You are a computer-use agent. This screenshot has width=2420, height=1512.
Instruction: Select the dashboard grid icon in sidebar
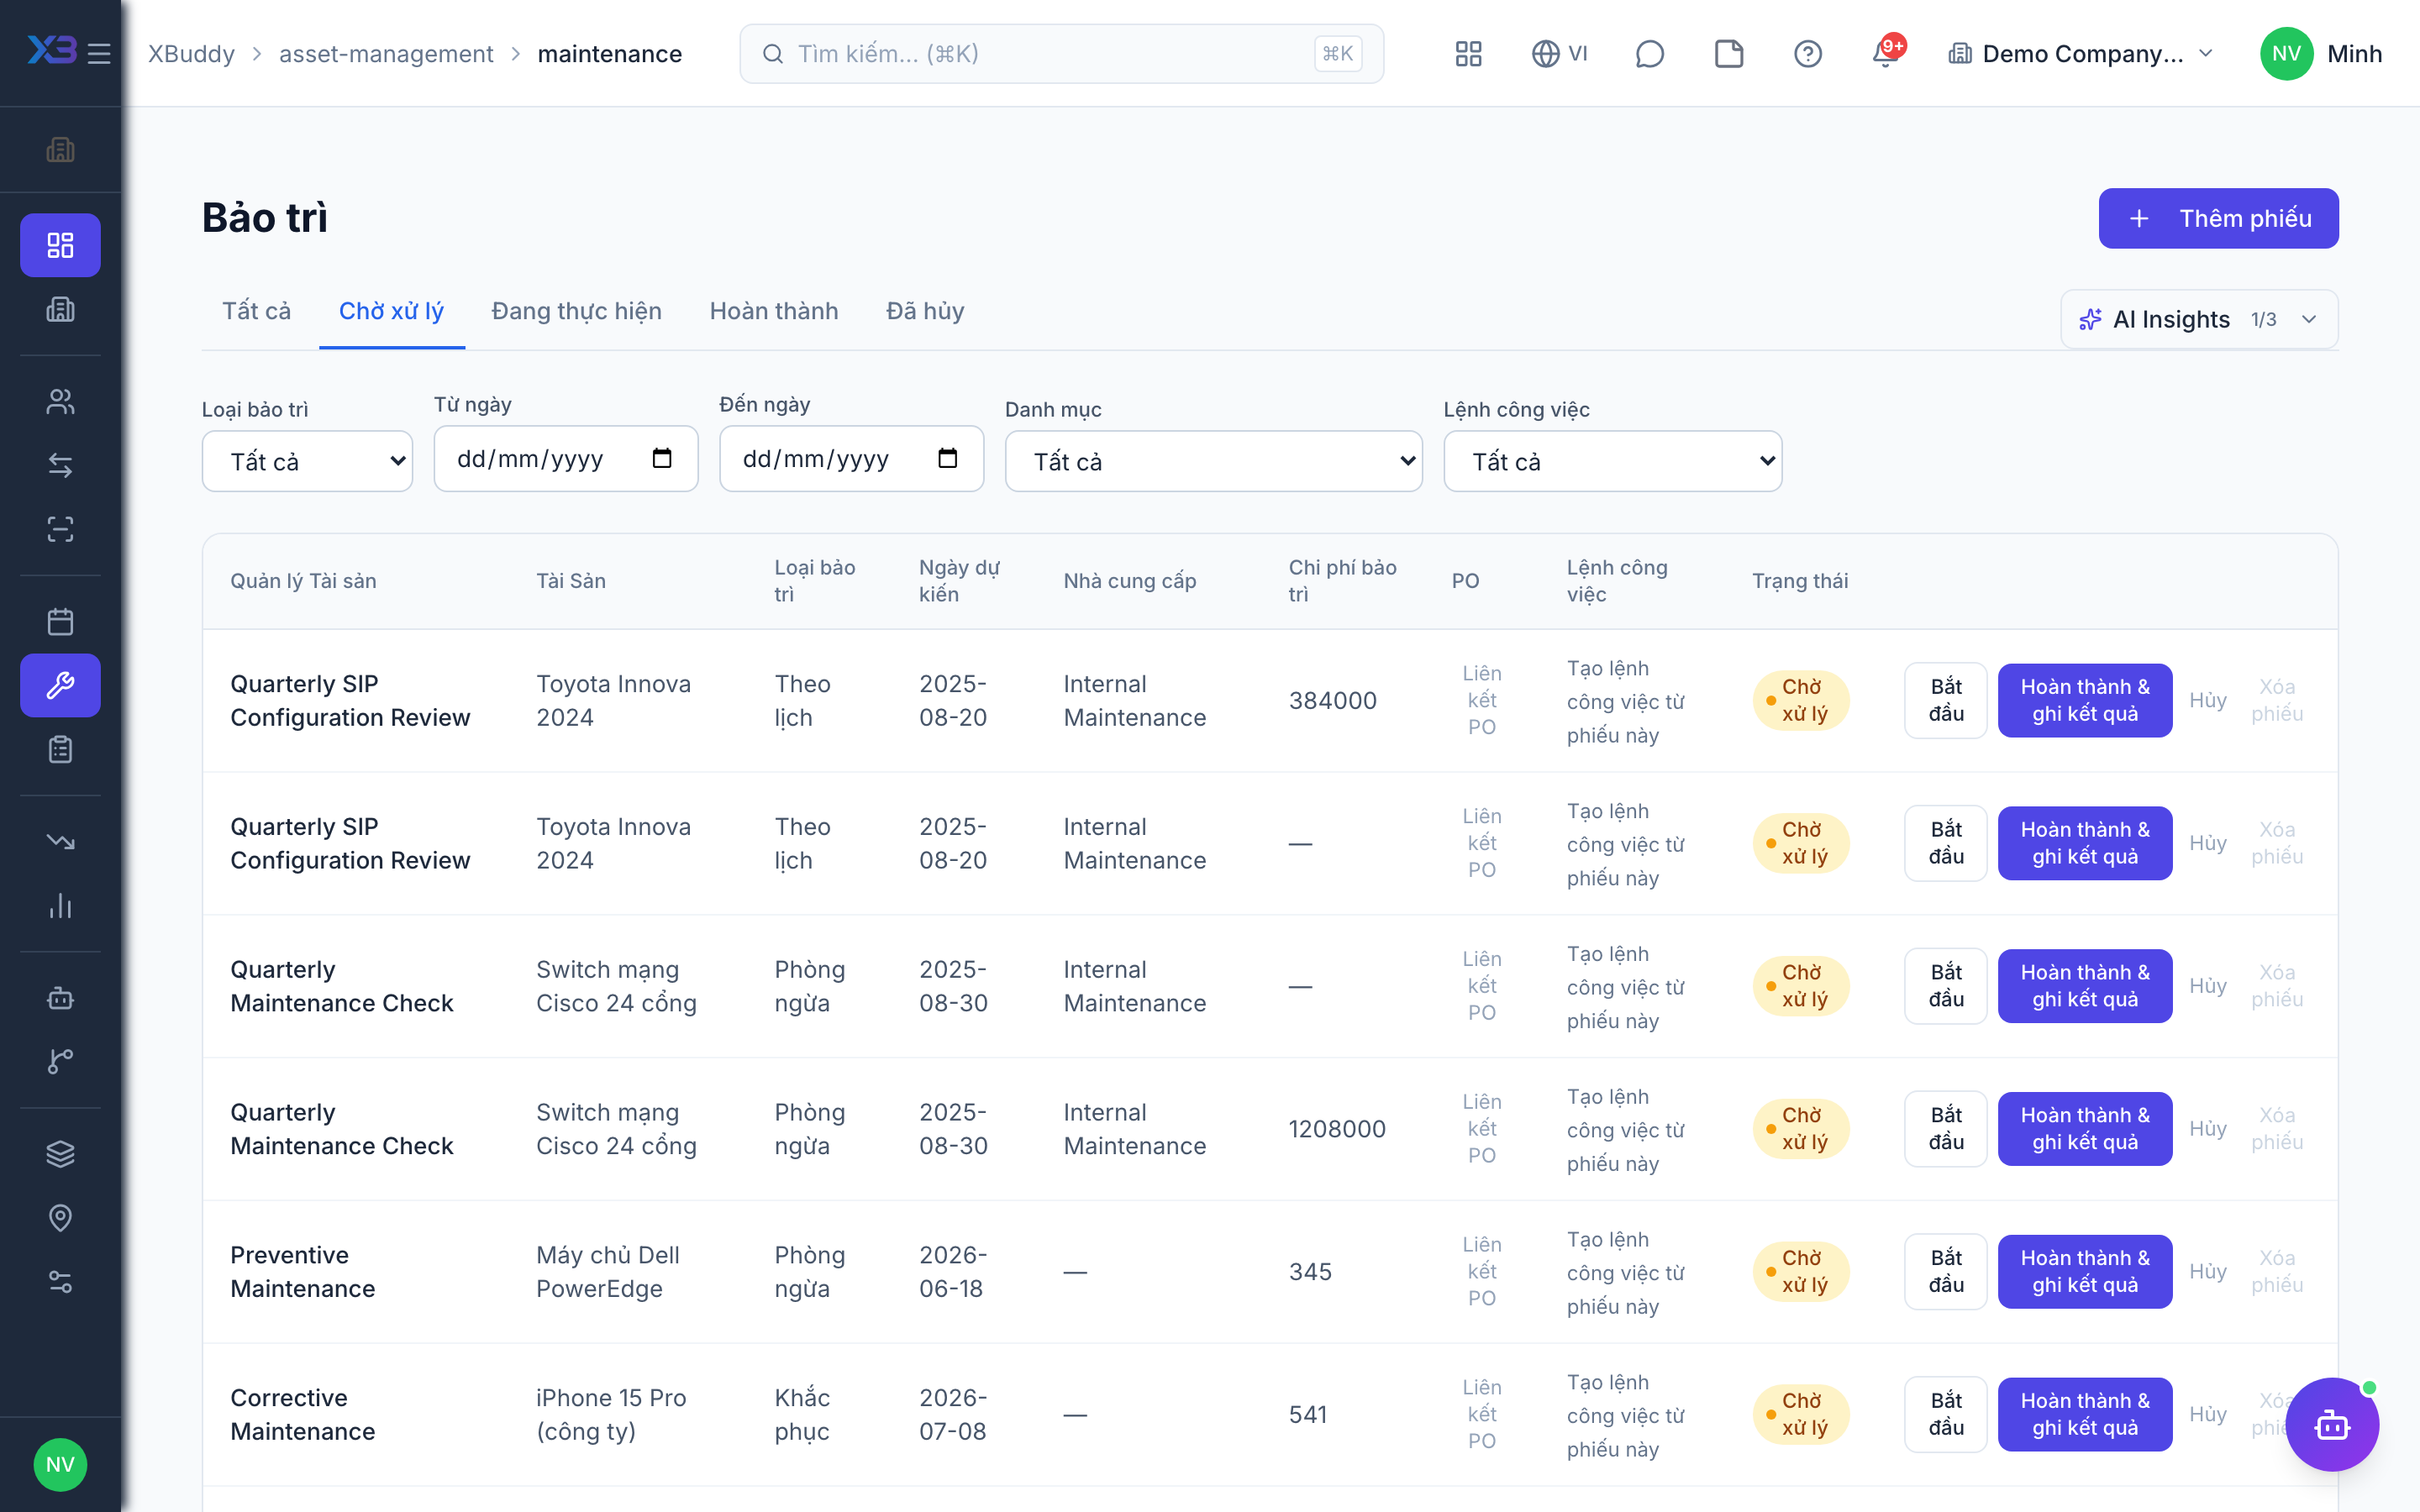click(x=60, y=245)
